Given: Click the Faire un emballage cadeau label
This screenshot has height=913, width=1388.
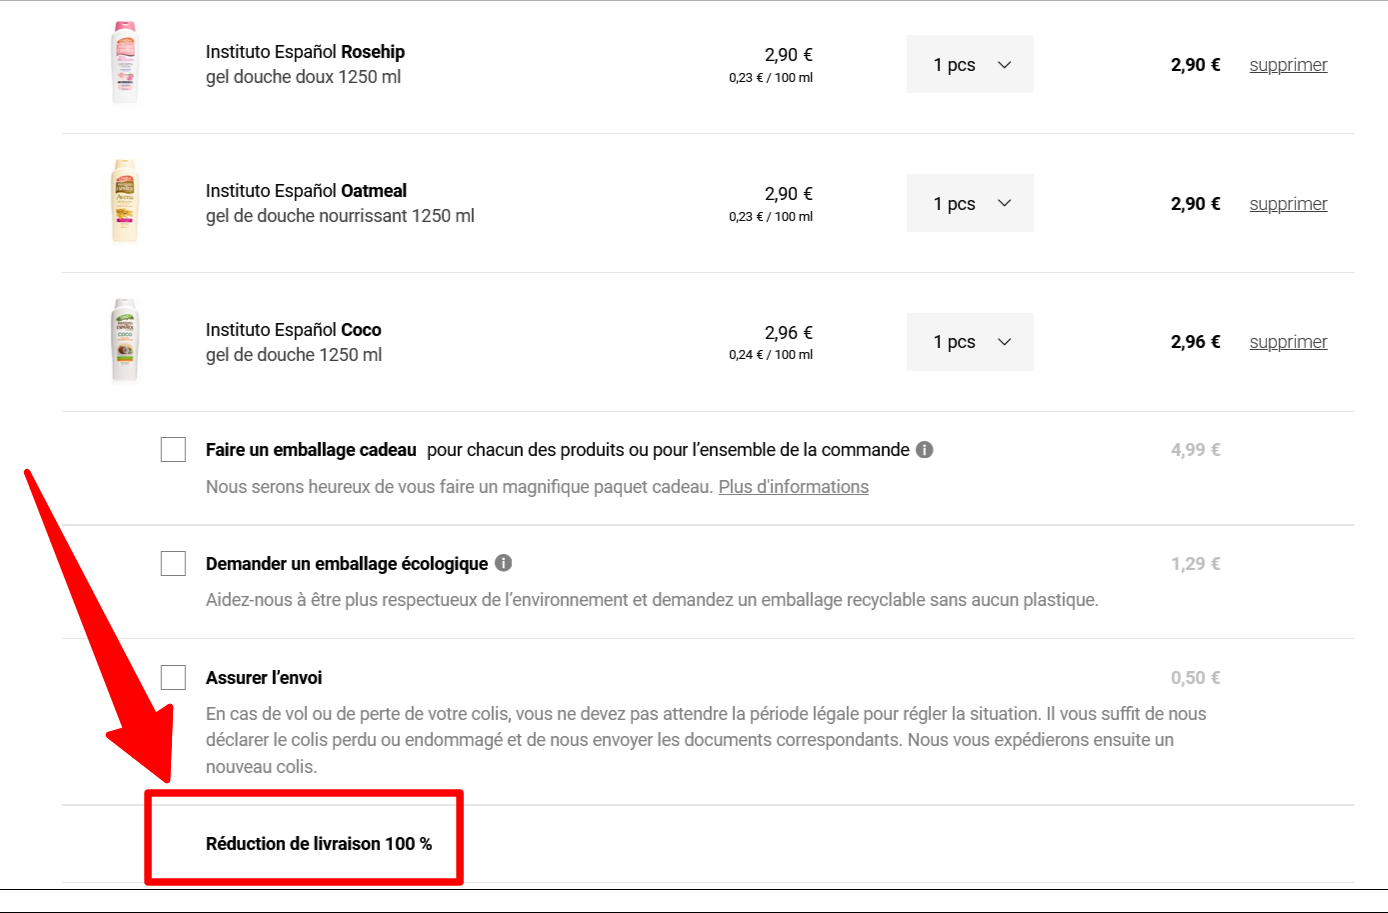Looking at the screenshot, I should (311, 450).
